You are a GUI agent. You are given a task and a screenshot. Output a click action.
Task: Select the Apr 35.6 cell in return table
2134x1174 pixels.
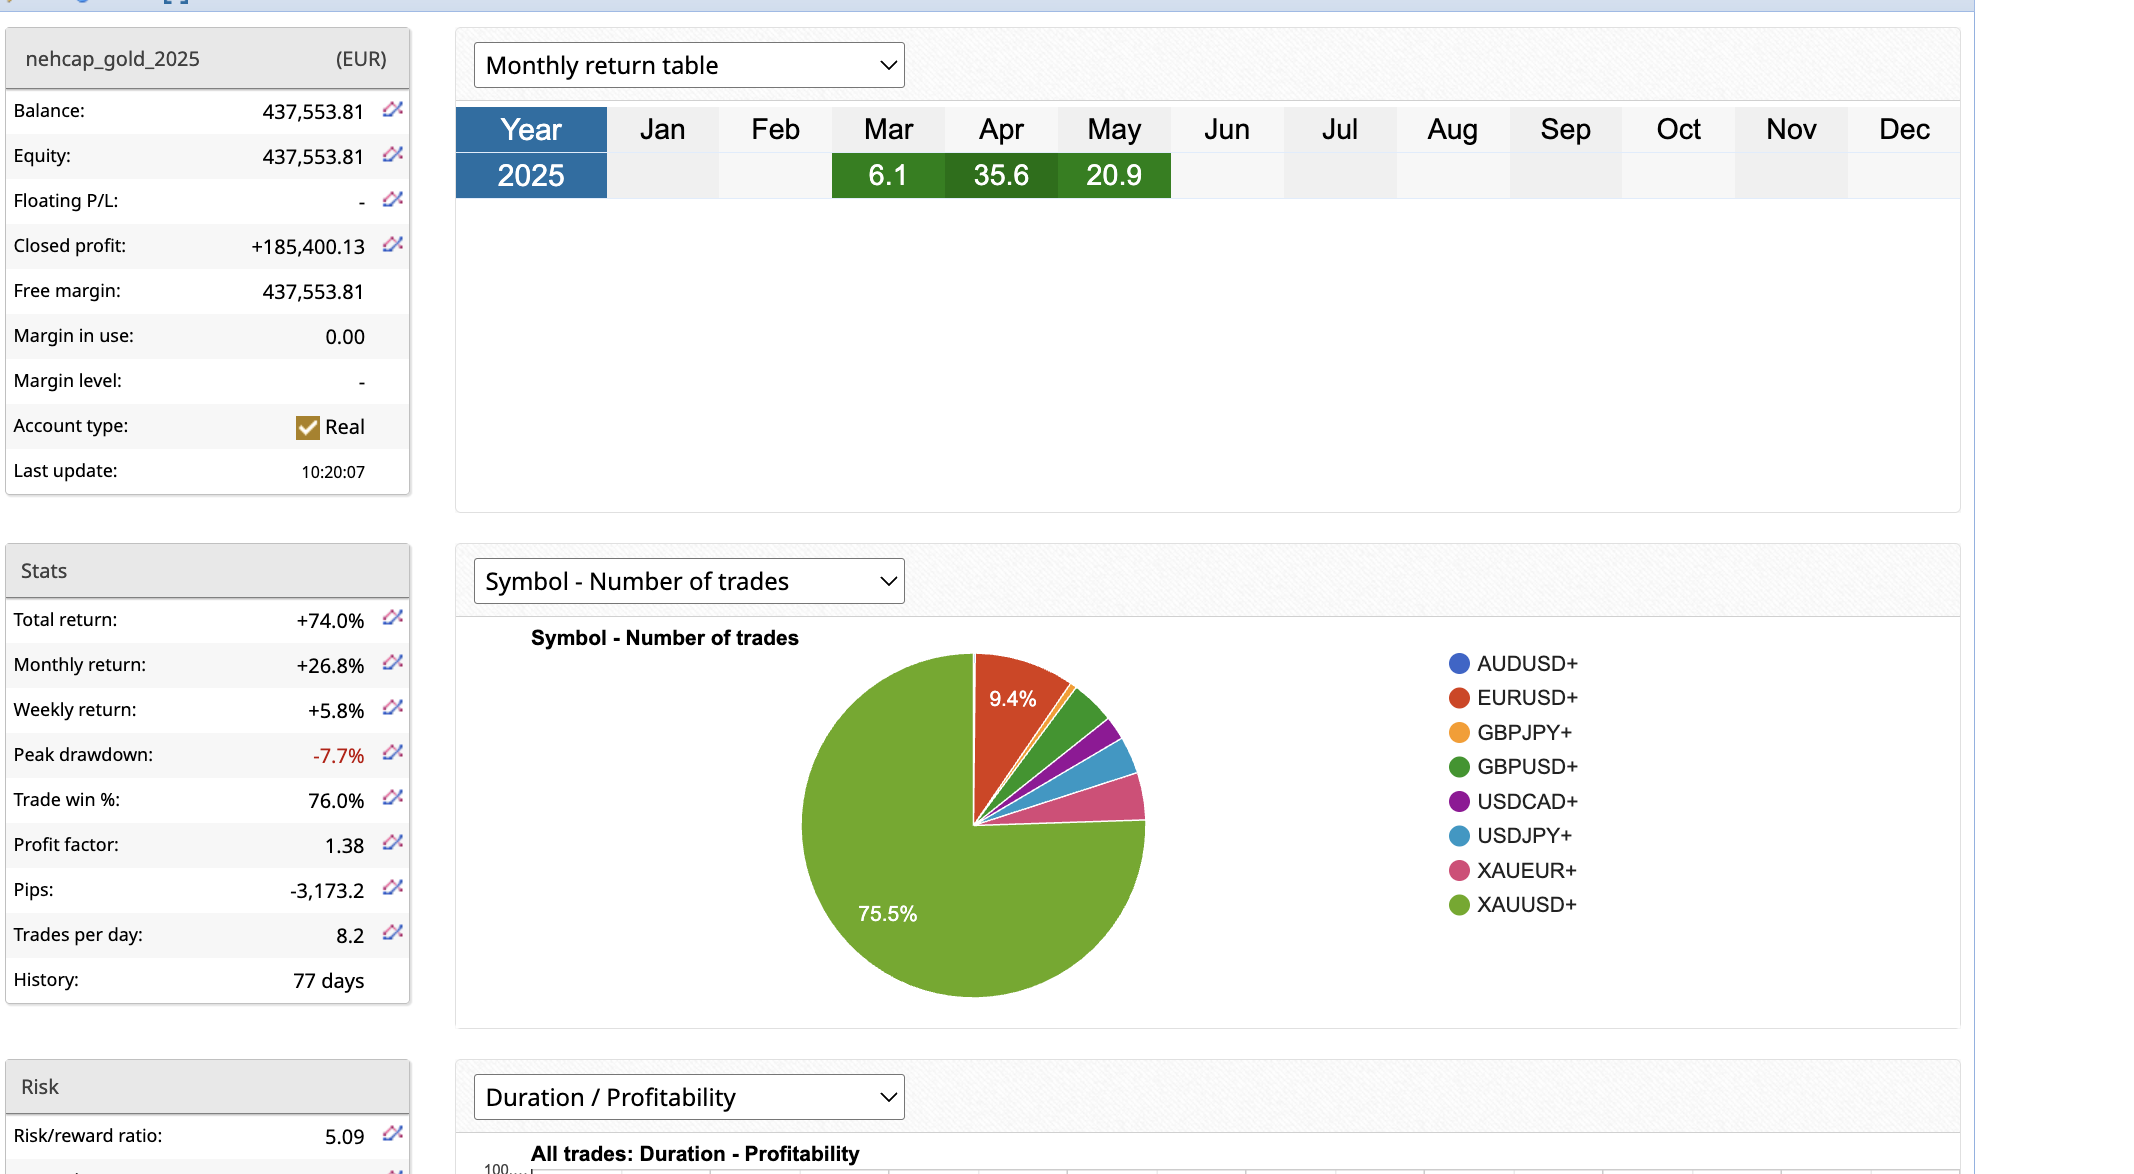pos(1001,176)
